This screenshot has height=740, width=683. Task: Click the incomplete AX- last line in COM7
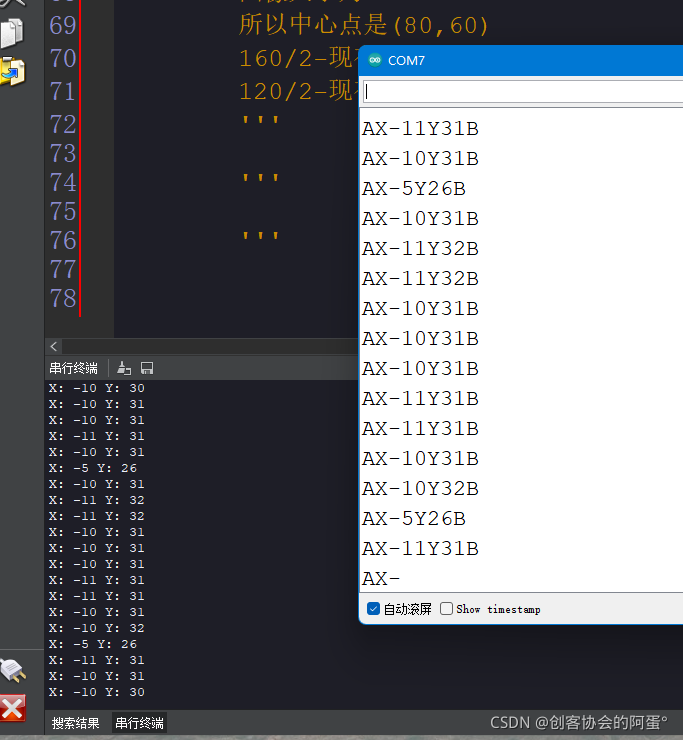381,579
